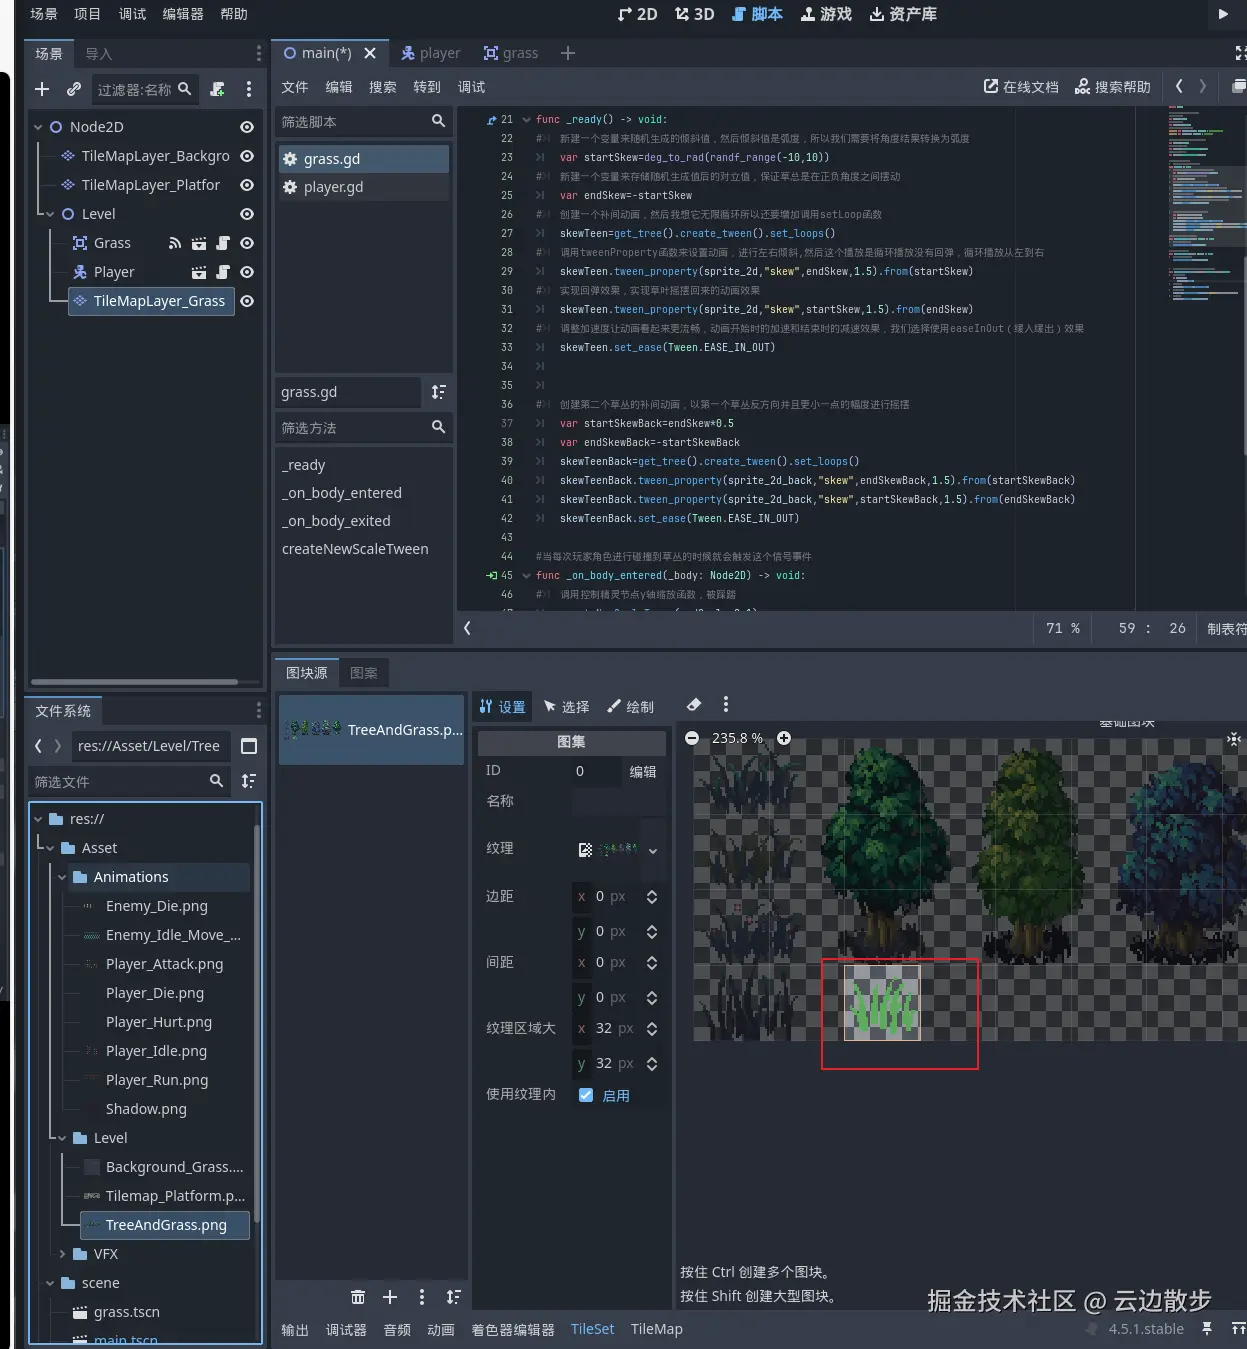Run the project with play button
Image resolution: width=1247 pixels, height=1349 pixels.
pyautogui.click(x=1223, y=14)
